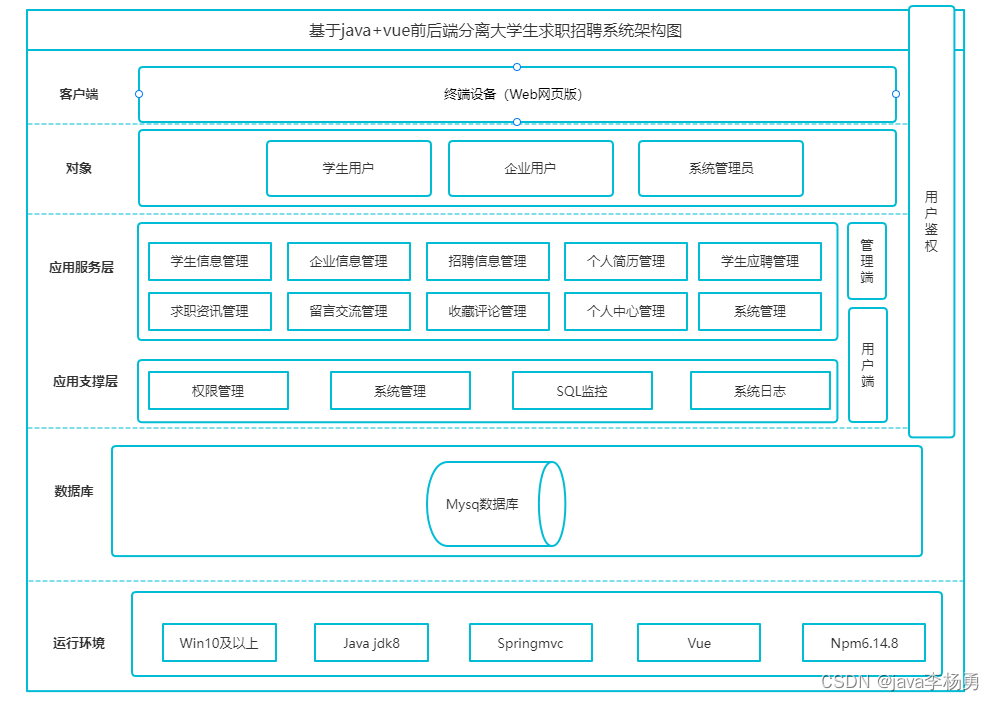This screenshot has width=994, height=701.
Task: Click the 个人中心管理 module
Action: tap(626, 311)
